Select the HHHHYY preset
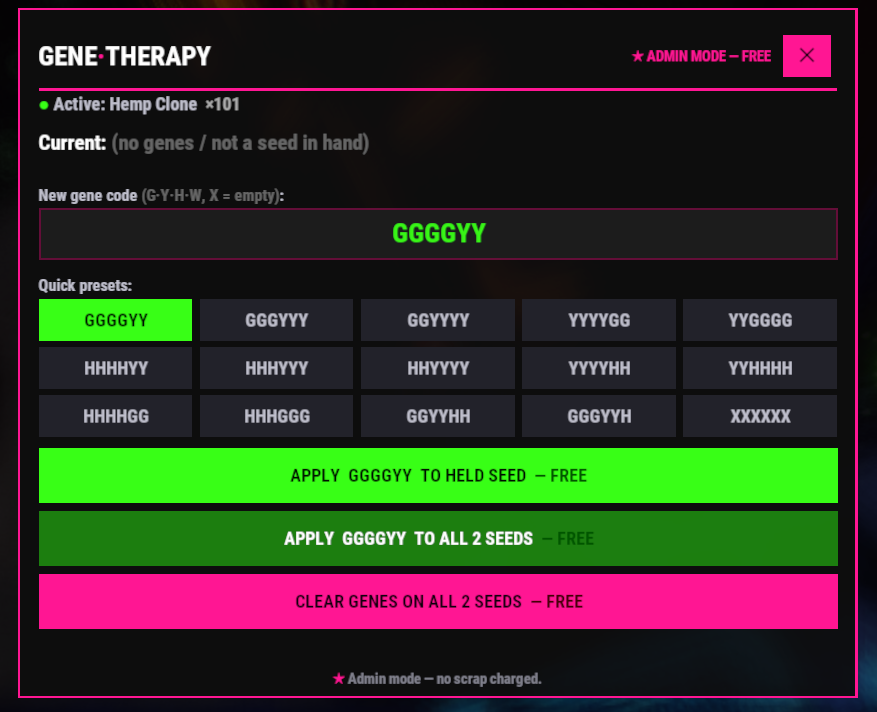 click(x=116, y=368)
